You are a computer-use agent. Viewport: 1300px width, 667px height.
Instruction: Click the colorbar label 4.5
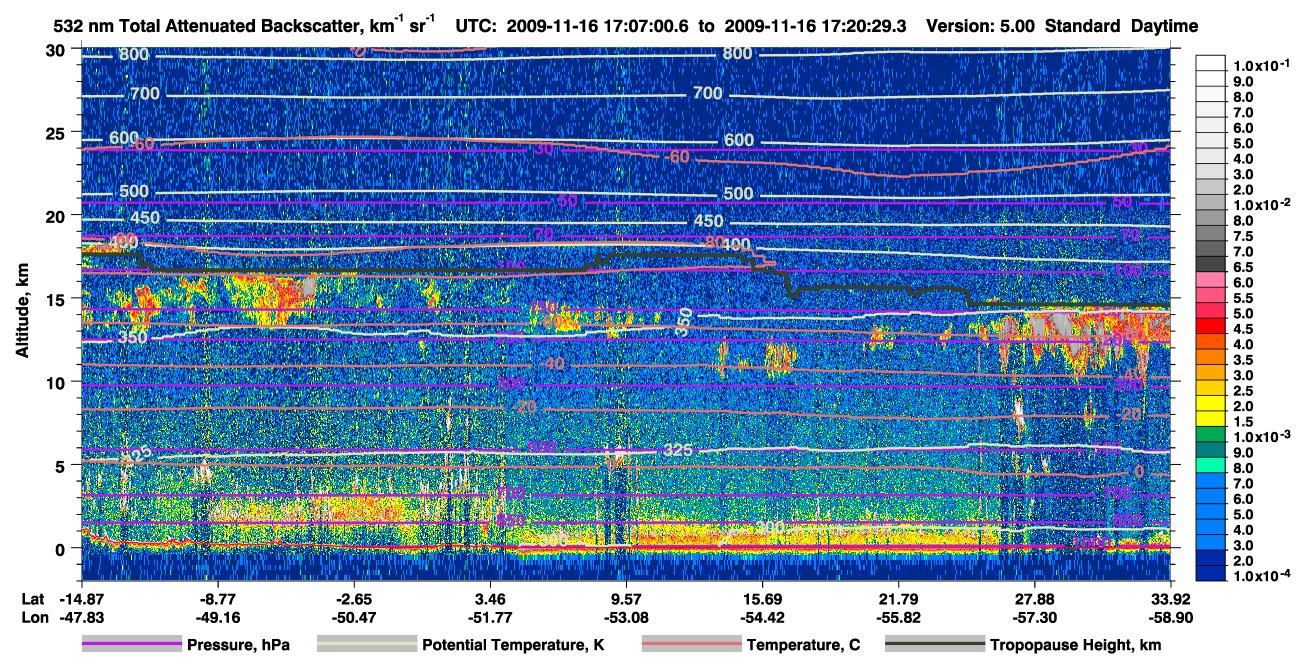(x=1243, y=329)
